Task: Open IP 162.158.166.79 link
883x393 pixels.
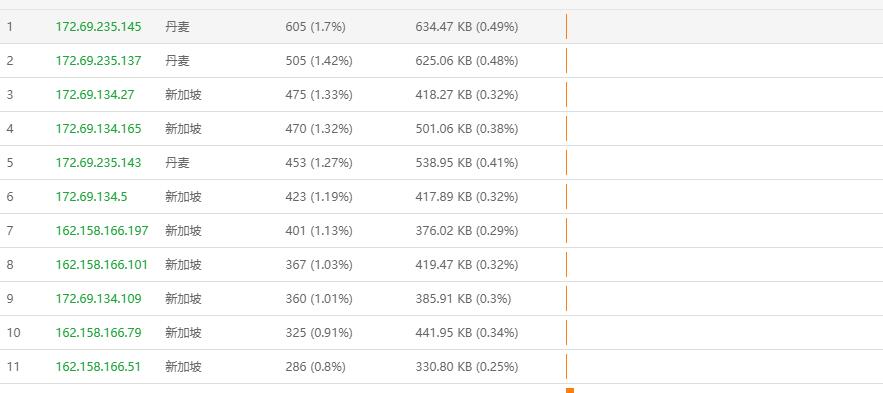Action: coord(99,333)
